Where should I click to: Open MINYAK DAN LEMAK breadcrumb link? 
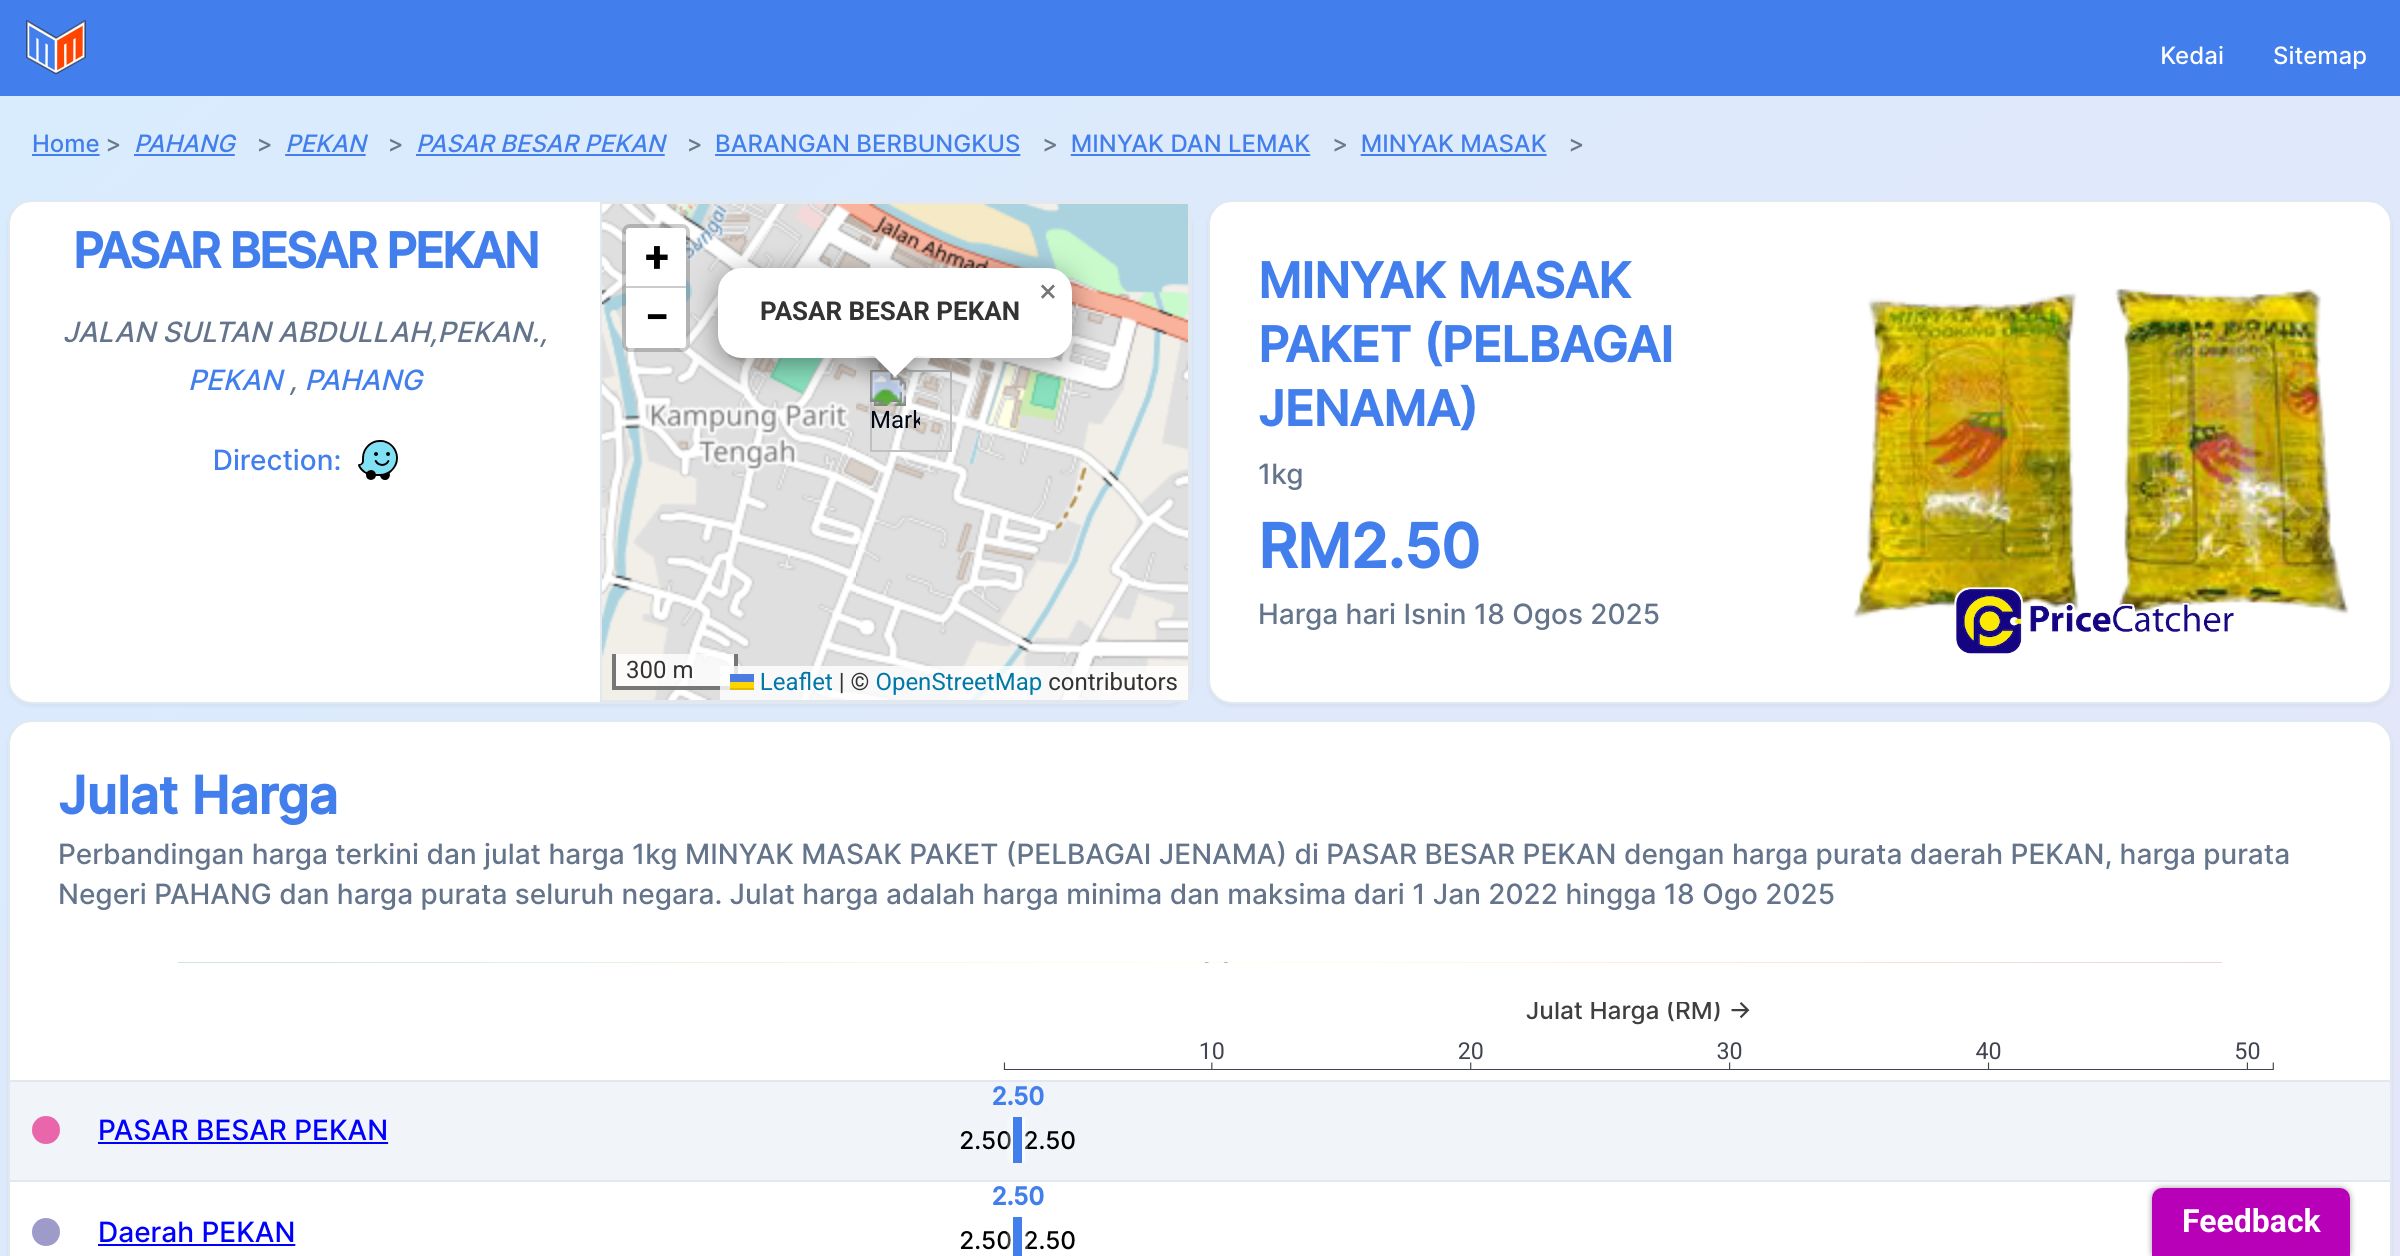point(1190,144)
